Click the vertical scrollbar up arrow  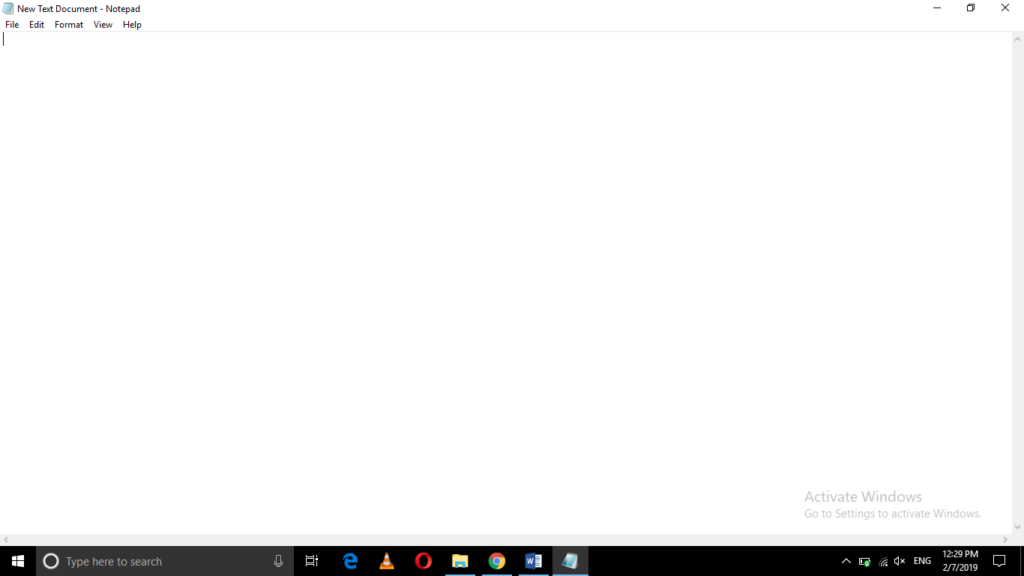[1017, 39]
